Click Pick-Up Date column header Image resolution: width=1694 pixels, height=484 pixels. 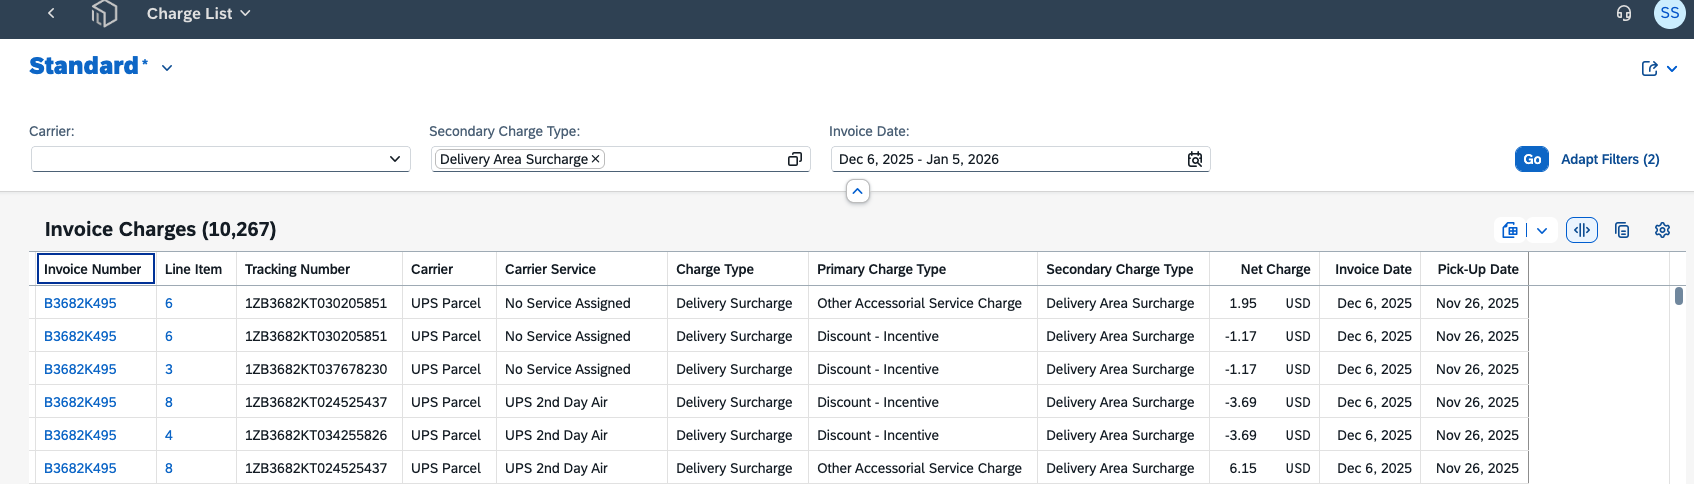pyautogui.click(x=1475, y=269)
